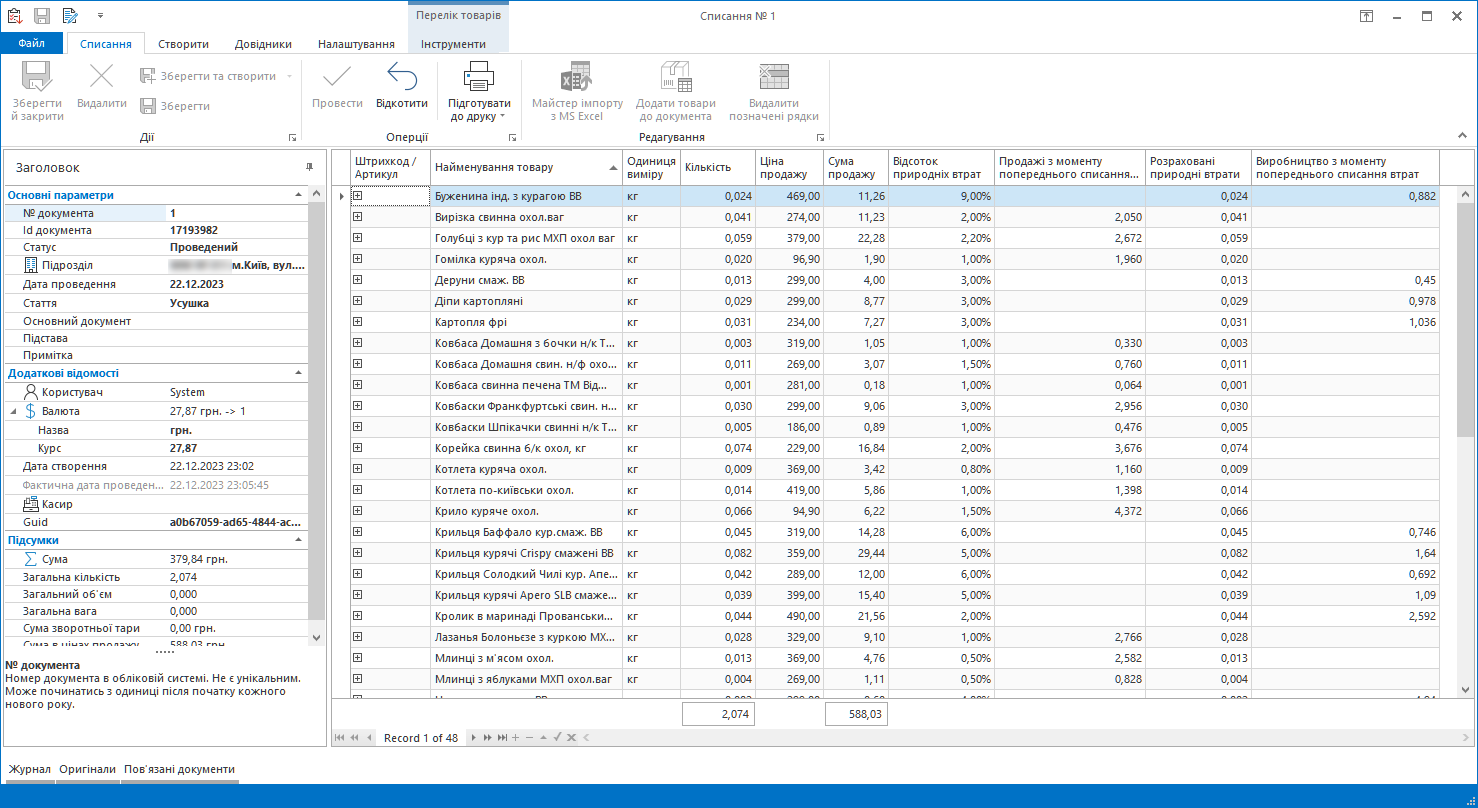Open the Дії group dialog launcher

(x=293, y=137)
